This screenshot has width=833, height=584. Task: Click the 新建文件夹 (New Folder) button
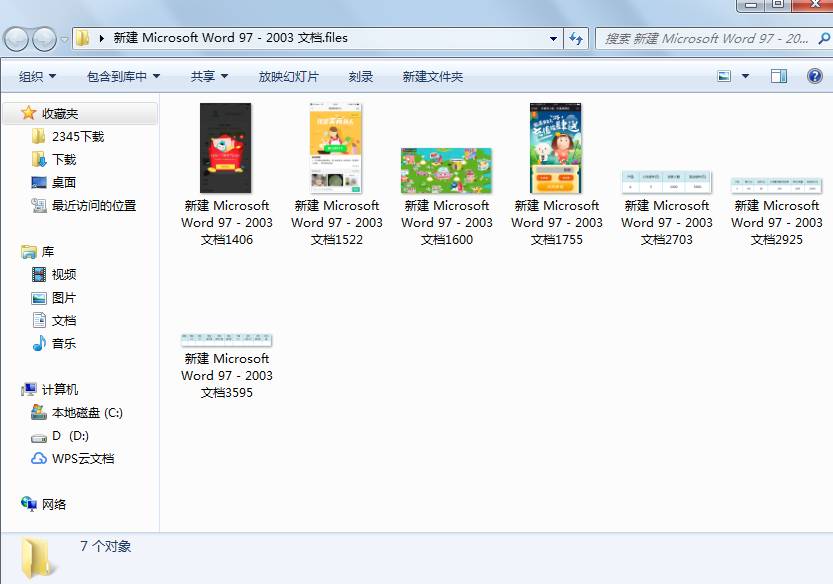click(x=431, y=75)
